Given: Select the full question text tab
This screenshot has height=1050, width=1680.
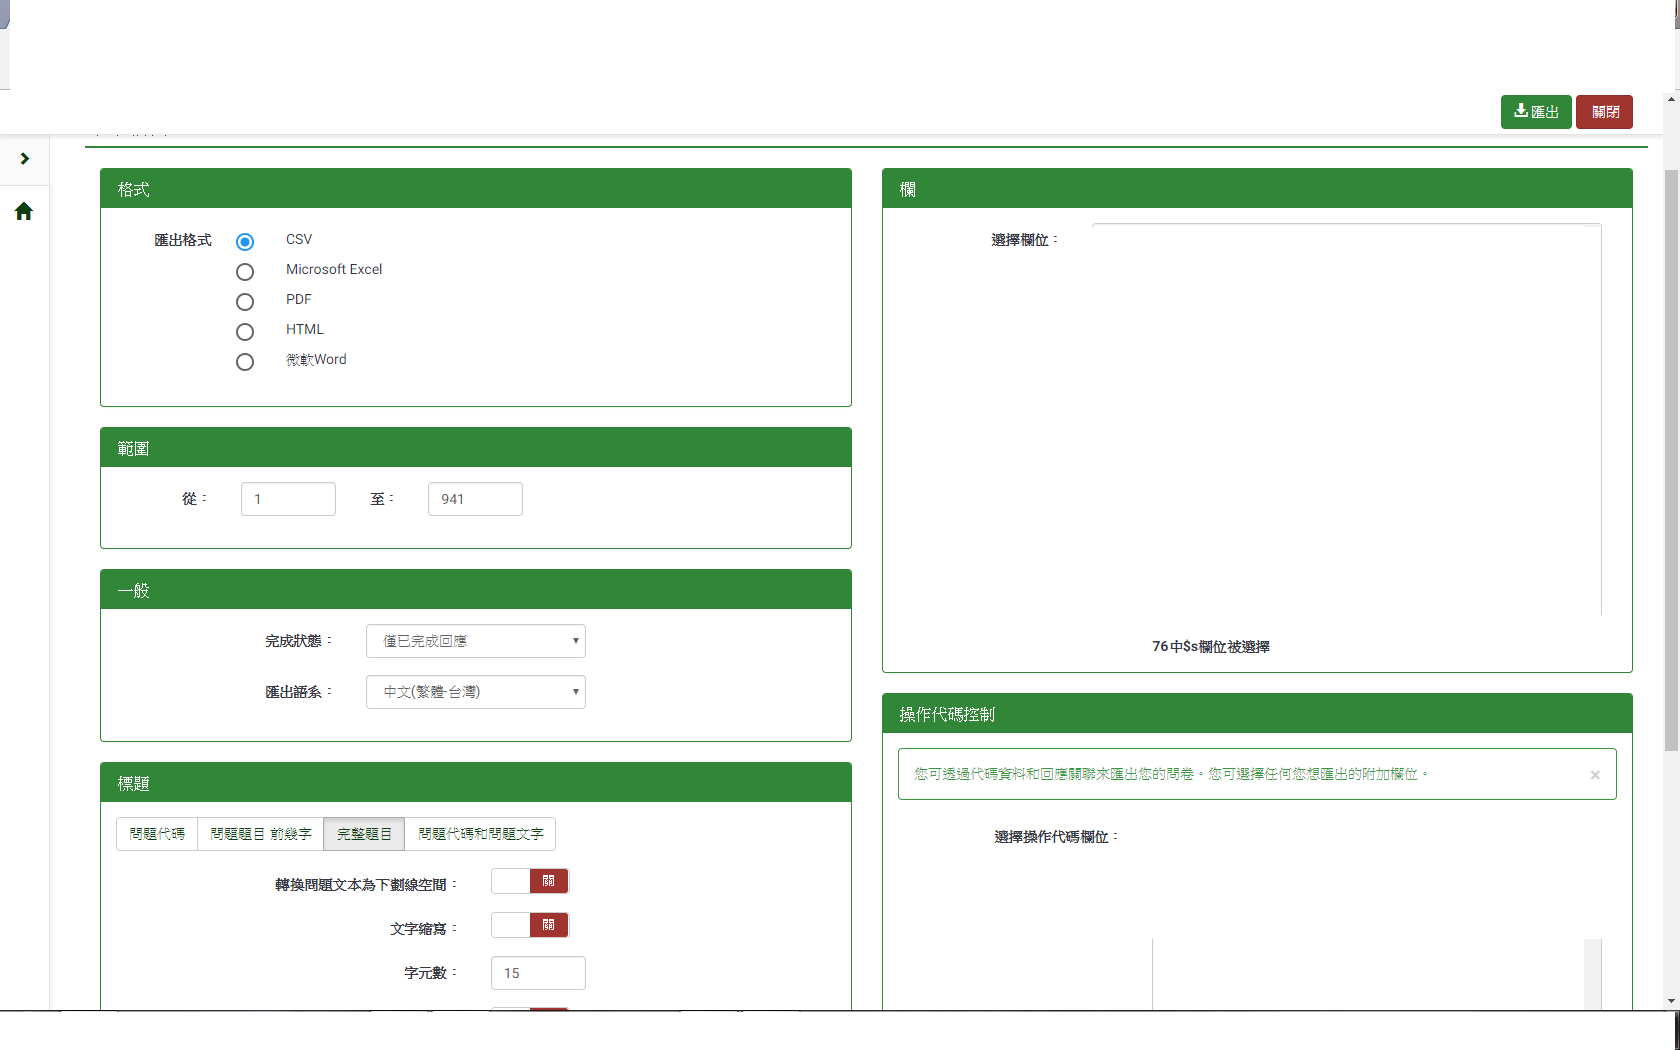Looking at the screenshot, I should pos(364,834).
